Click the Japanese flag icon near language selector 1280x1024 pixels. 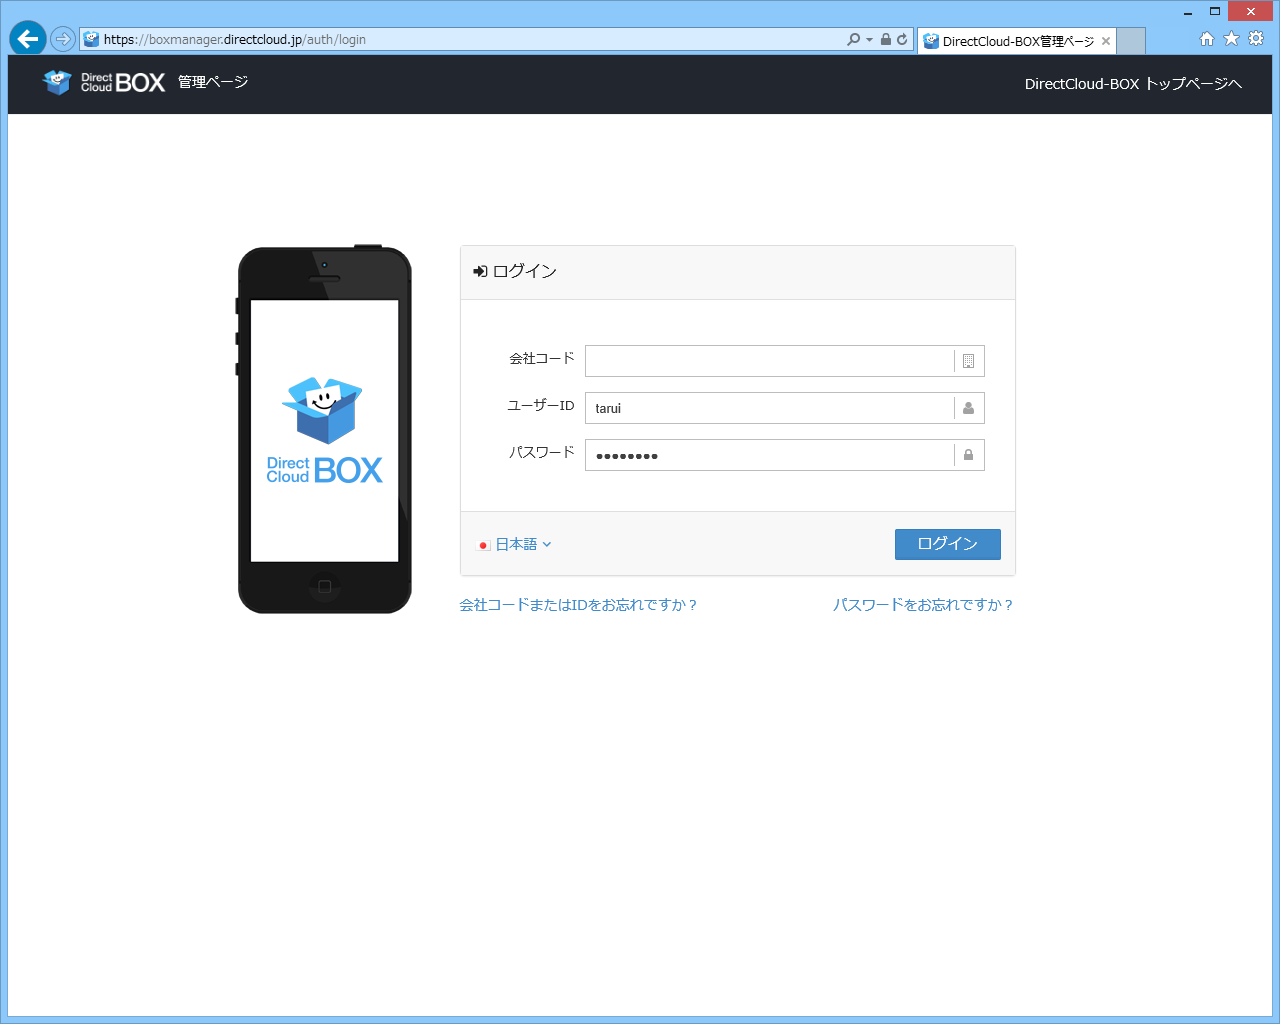tap(483, 544)
